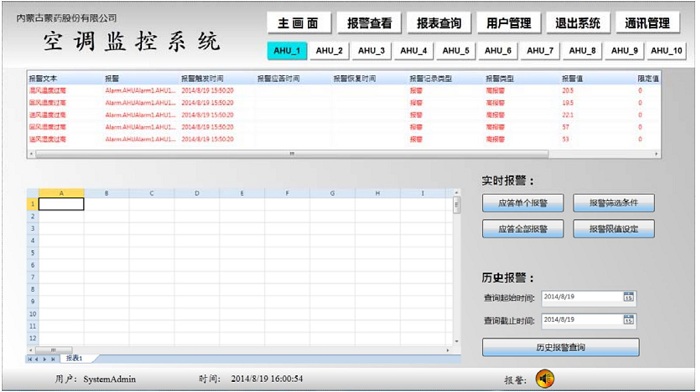
Task: Select spreadsheet row 10 header
Action: pyautogui.click(x=33, y=314)
